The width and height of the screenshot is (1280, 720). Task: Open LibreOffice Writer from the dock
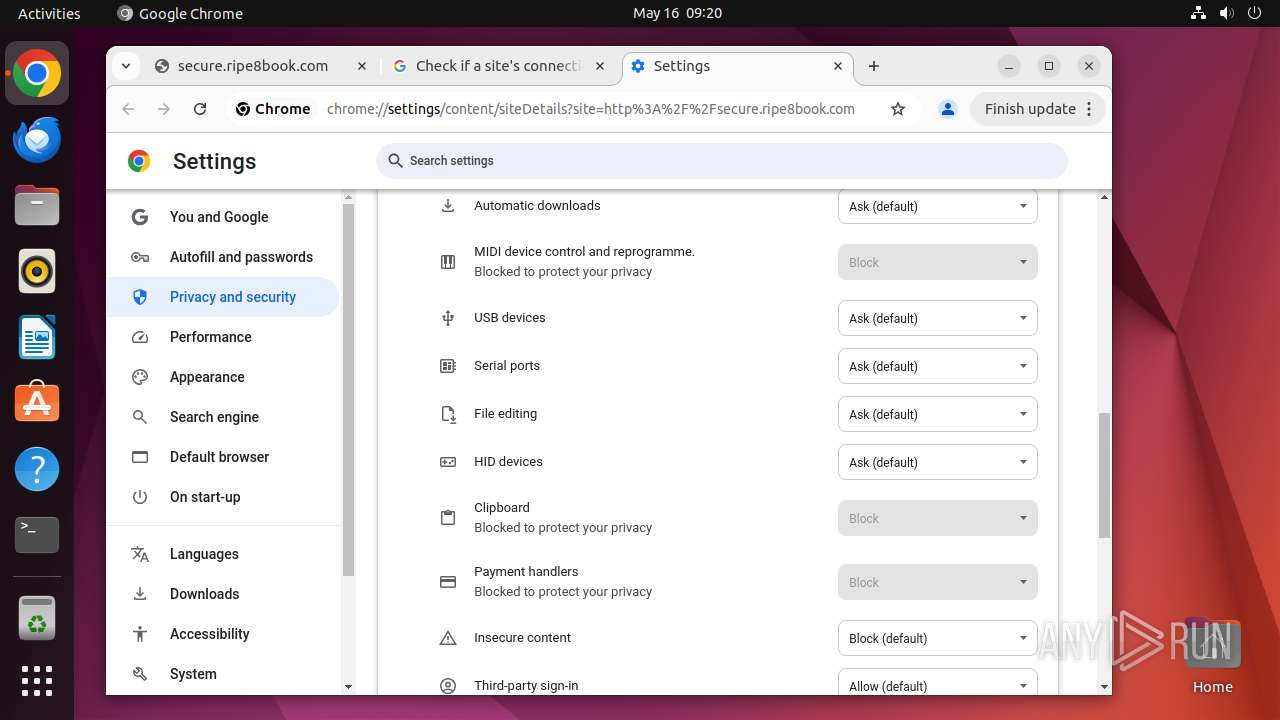pos(37,337)
